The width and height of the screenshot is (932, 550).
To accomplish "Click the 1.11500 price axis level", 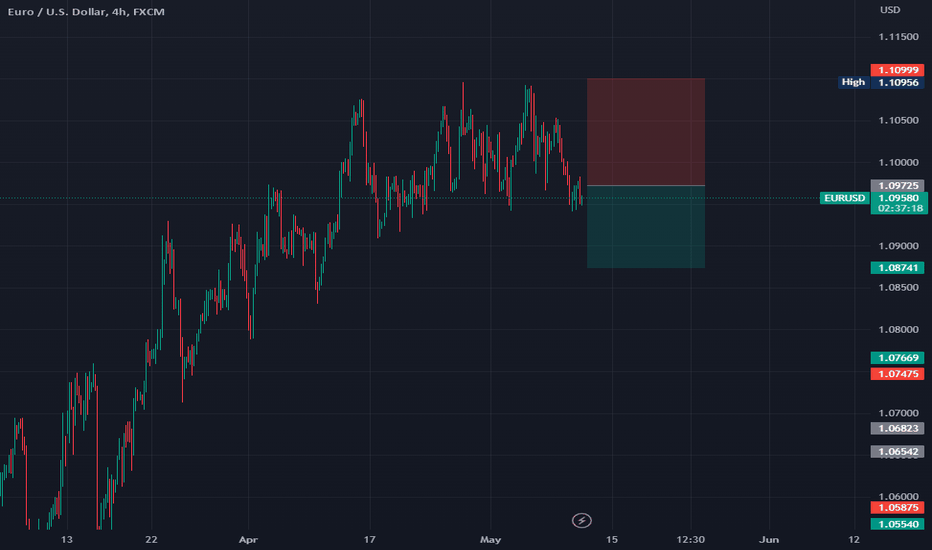I will (x=899, y=37).
